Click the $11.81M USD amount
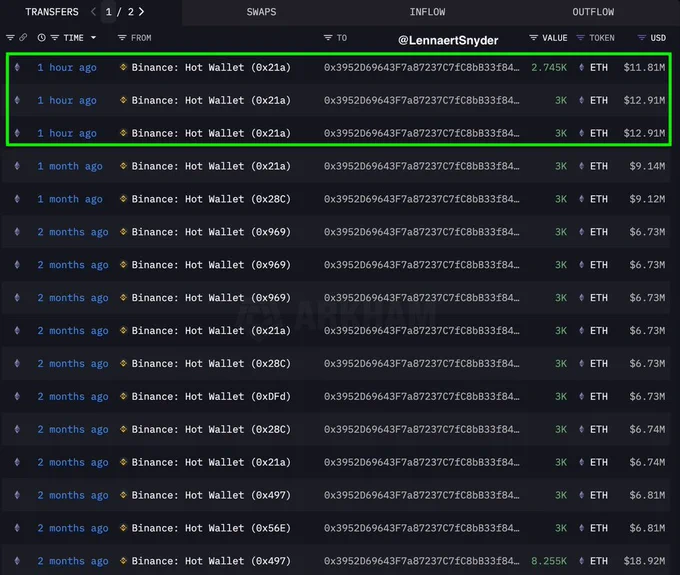Screen dimensions: 680x575 (644, 67)
